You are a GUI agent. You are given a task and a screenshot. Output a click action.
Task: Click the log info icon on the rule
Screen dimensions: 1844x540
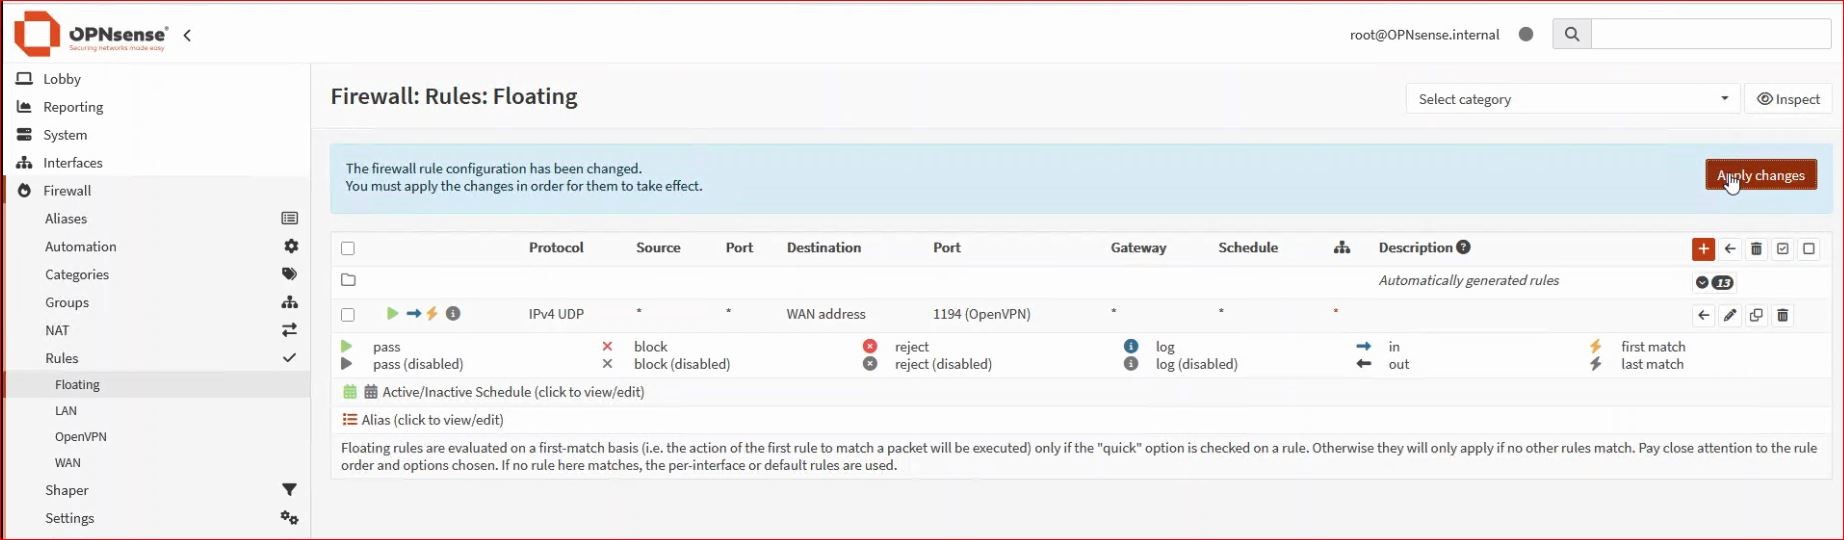click(x=453, y=314)
